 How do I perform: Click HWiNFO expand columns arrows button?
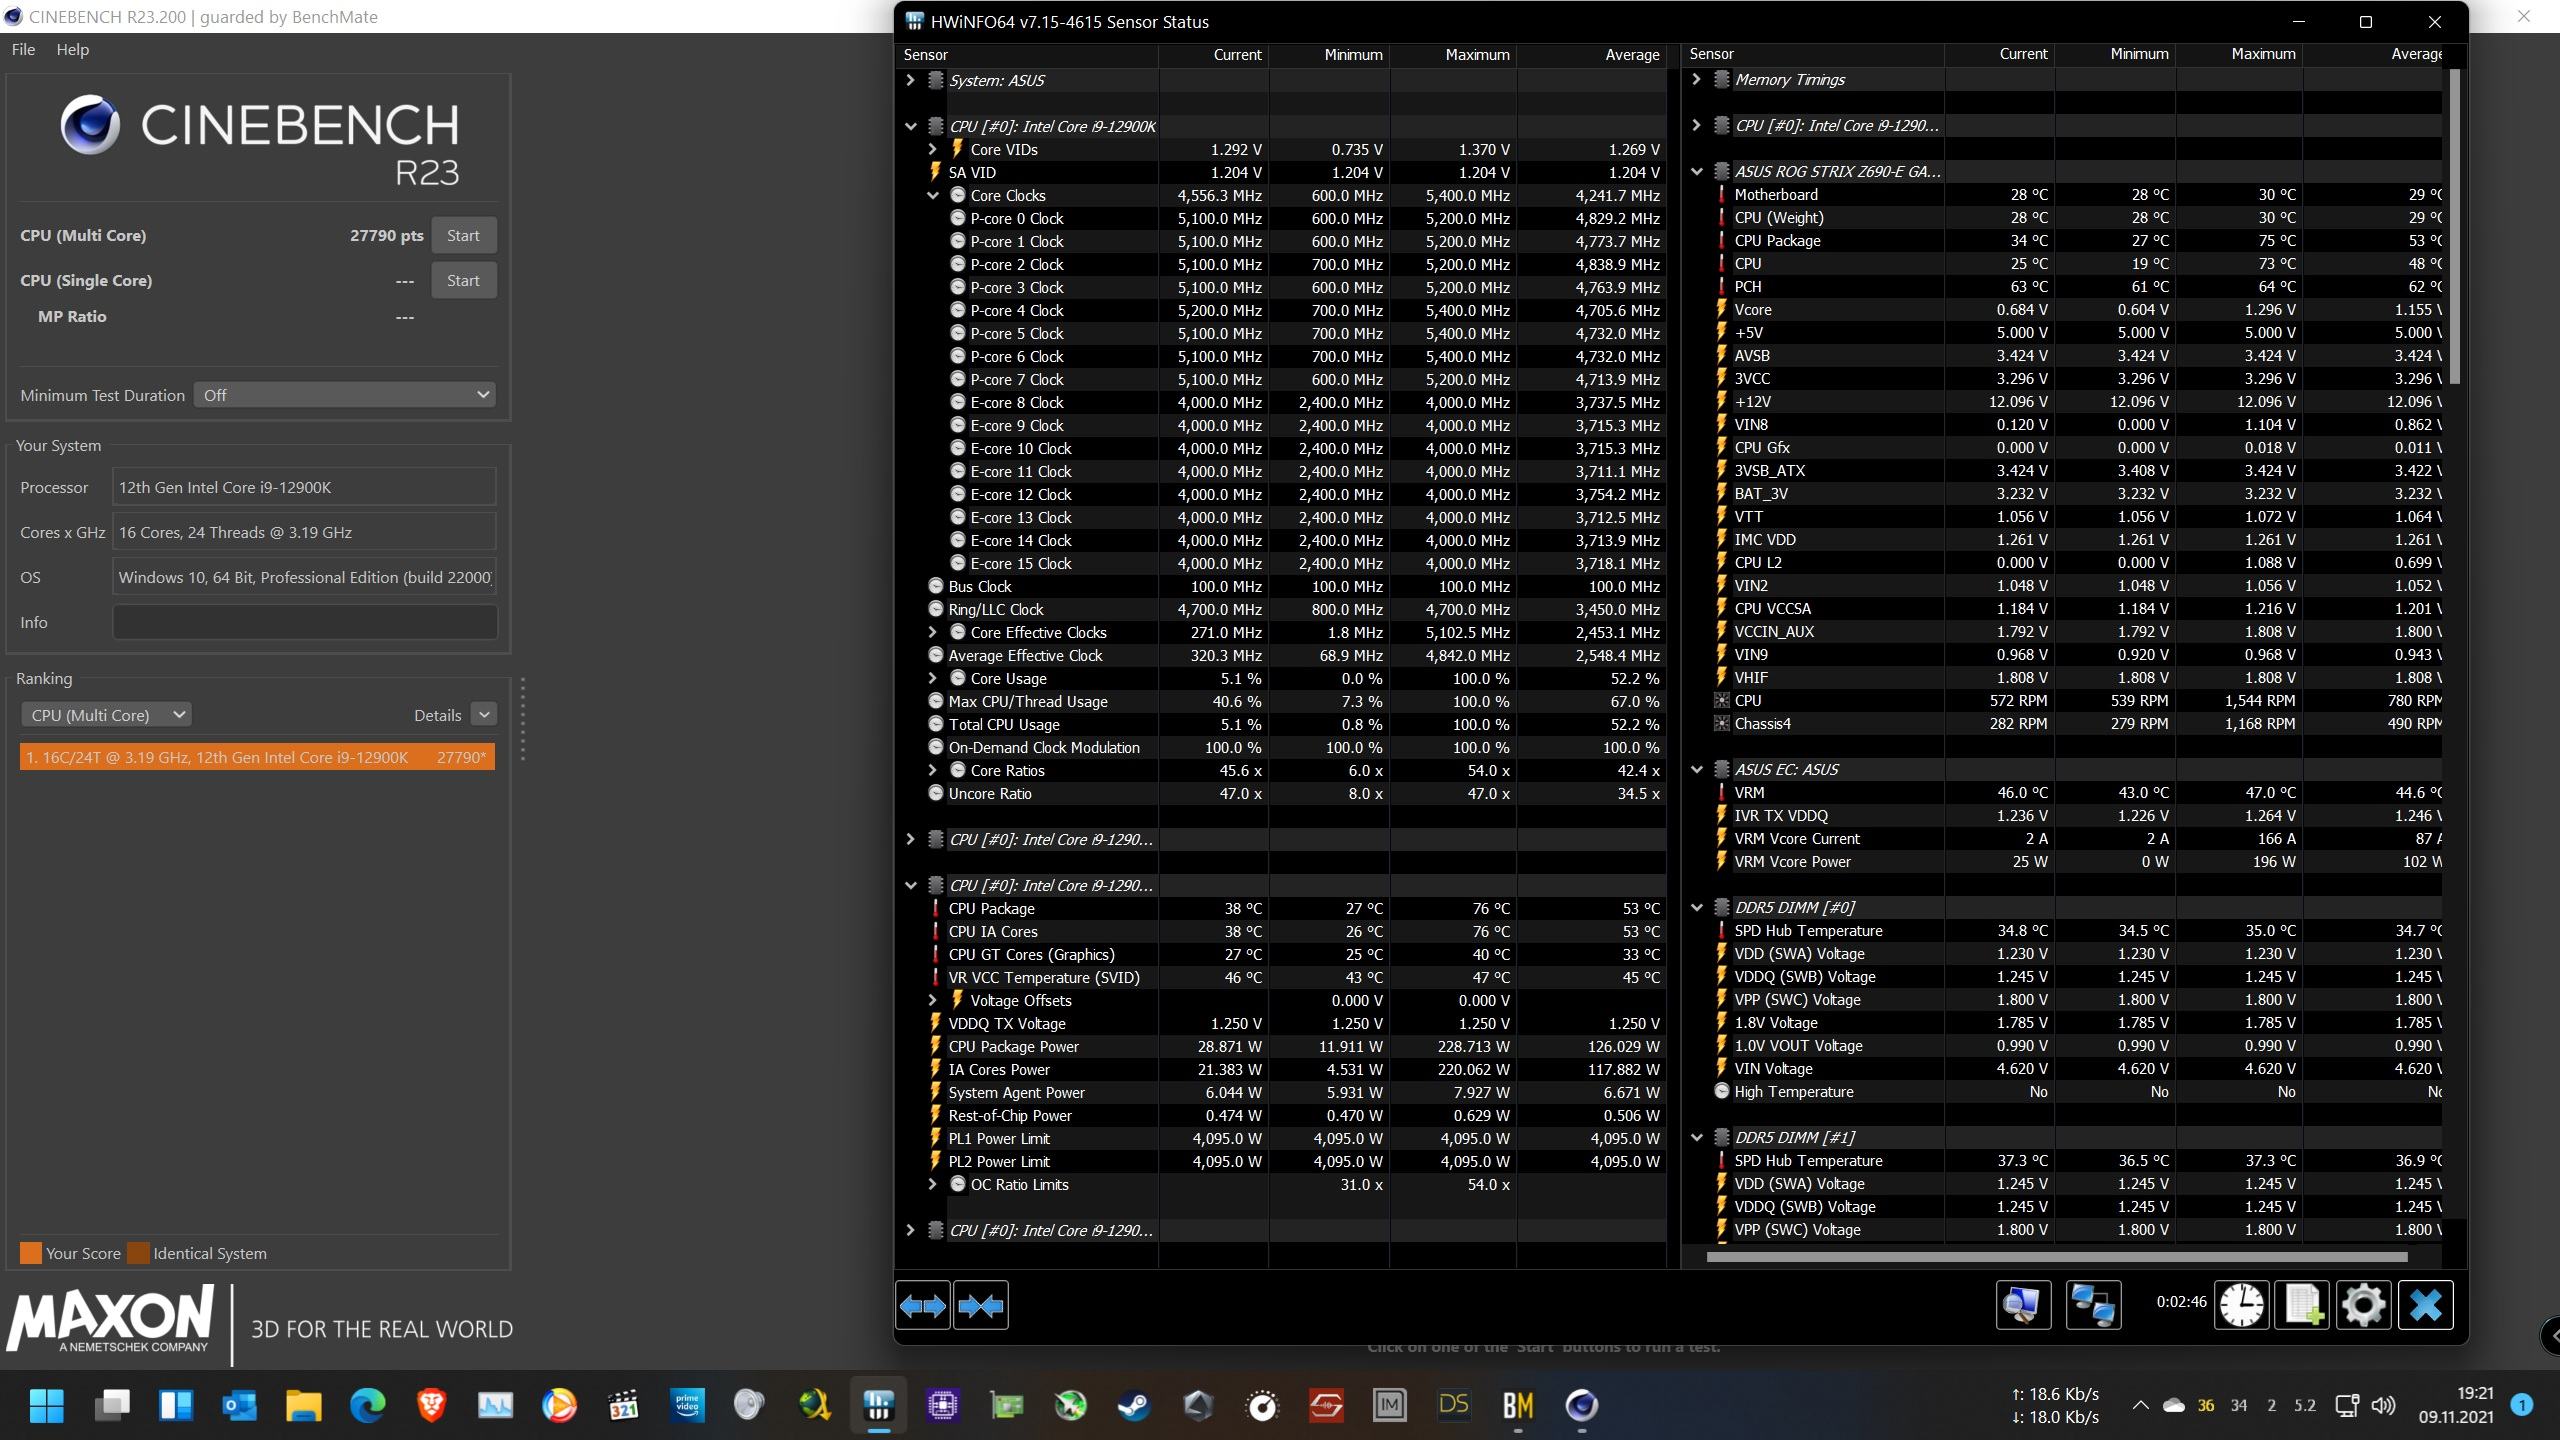tap(922, 1305)
